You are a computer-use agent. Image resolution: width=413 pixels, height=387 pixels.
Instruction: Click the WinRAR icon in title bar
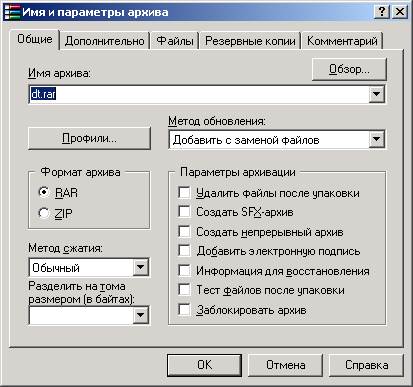coord(11,12)
